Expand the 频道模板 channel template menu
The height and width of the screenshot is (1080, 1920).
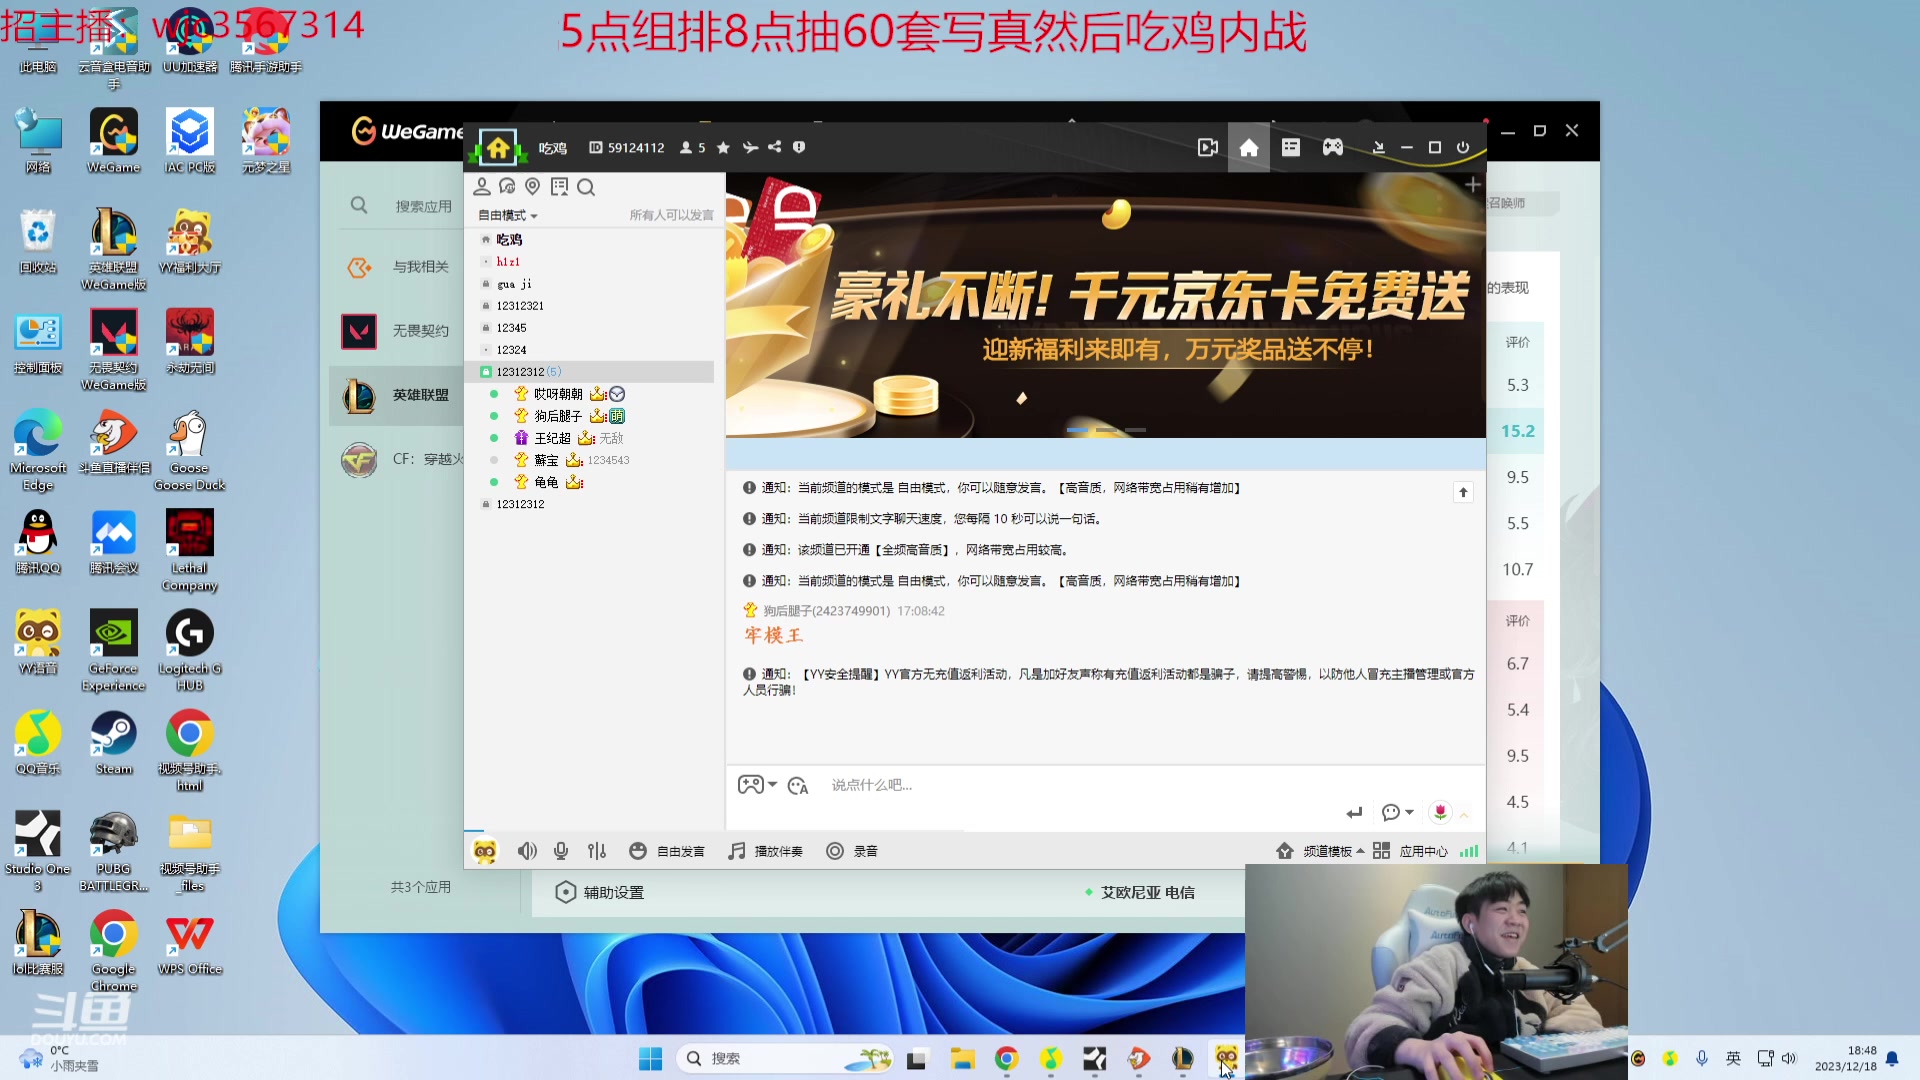point(1321,851)
